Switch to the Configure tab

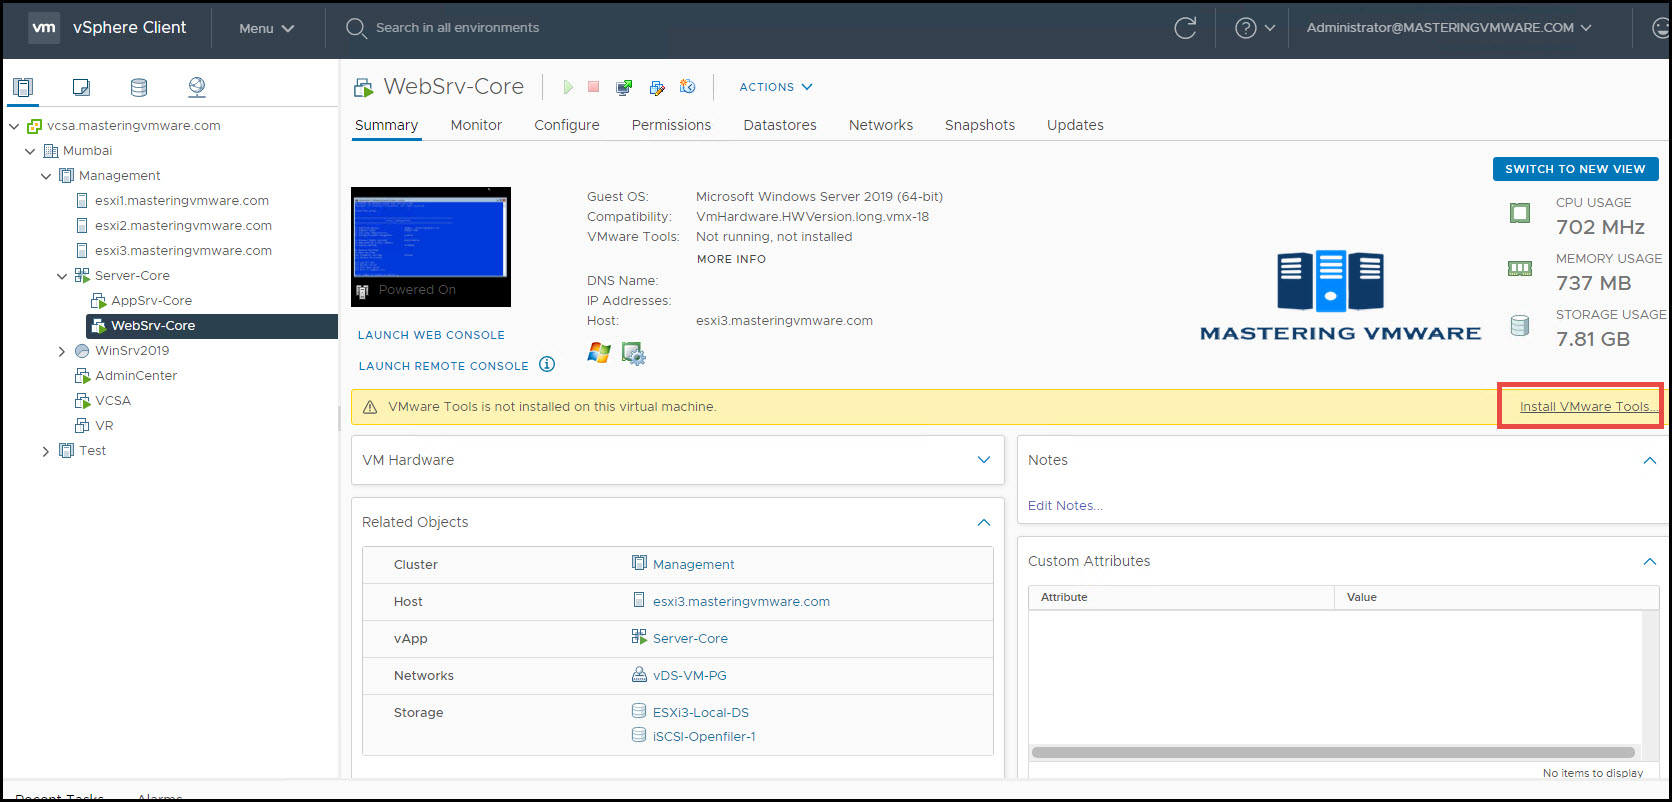click(567, 125)
